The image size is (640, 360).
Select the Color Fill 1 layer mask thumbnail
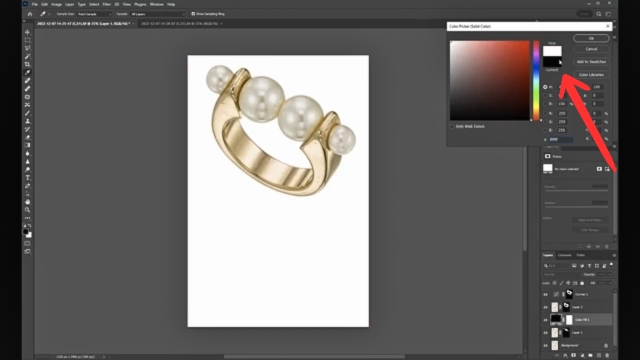click(x=569, y=320)
